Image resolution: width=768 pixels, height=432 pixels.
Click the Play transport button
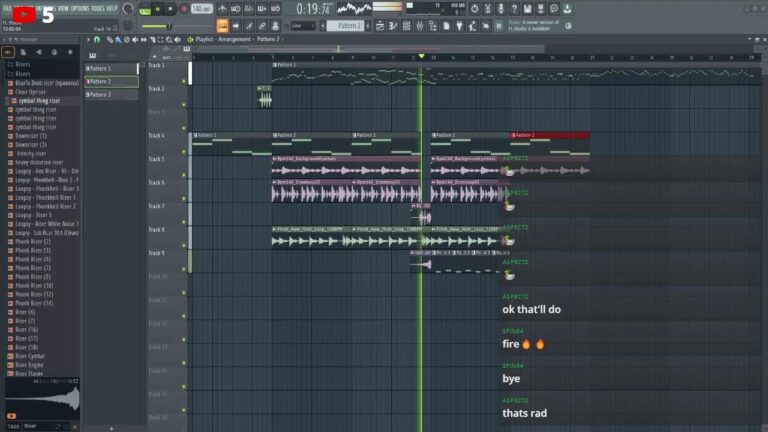(x=158, y=9)
